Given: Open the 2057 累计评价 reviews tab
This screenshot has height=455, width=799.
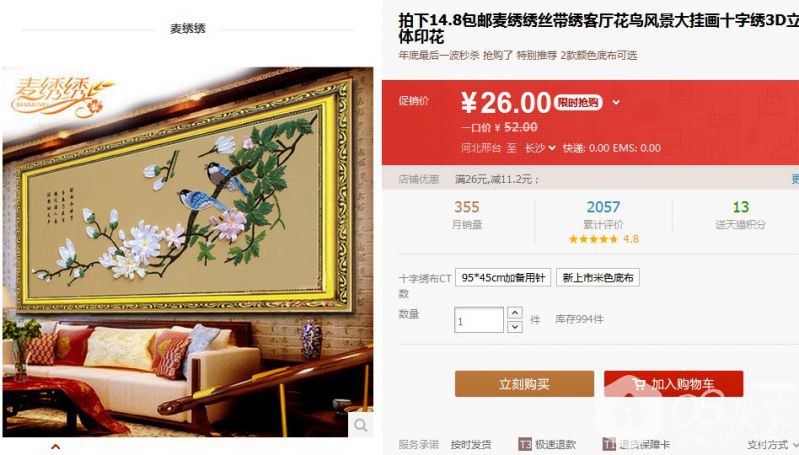Looking at the screenshot, I should click(603, 215).
